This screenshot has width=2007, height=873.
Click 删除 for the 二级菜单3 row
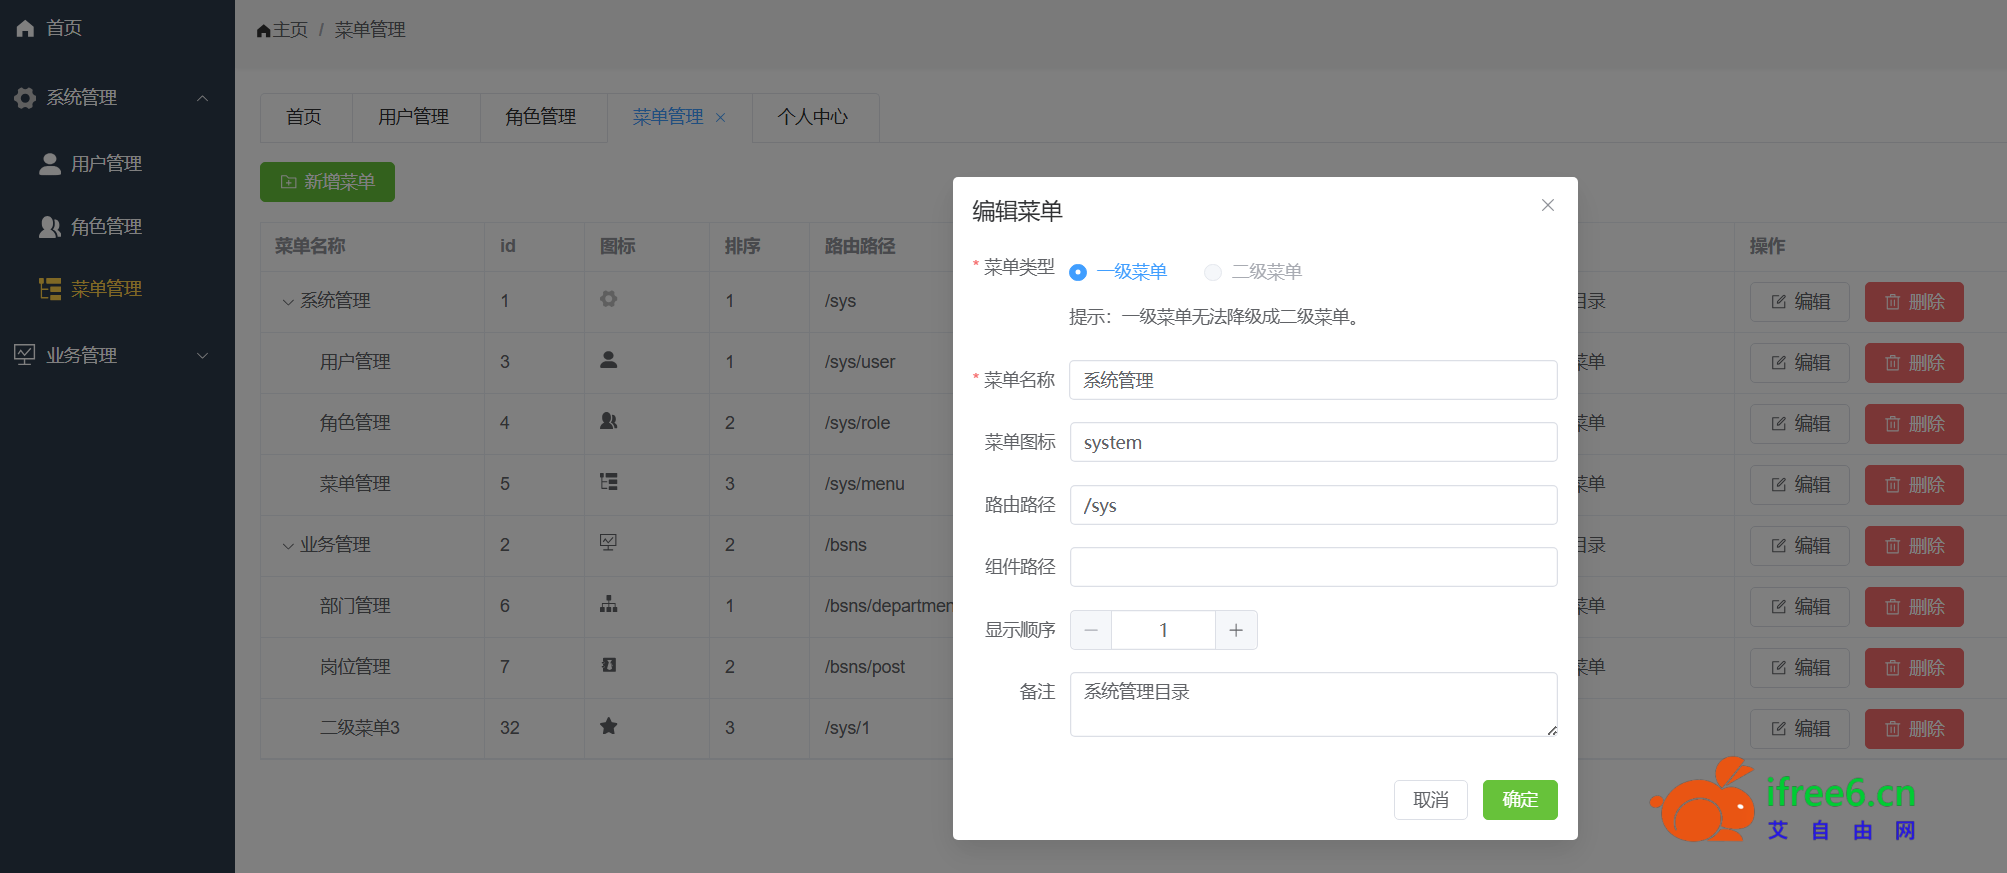coord(1914,729)
